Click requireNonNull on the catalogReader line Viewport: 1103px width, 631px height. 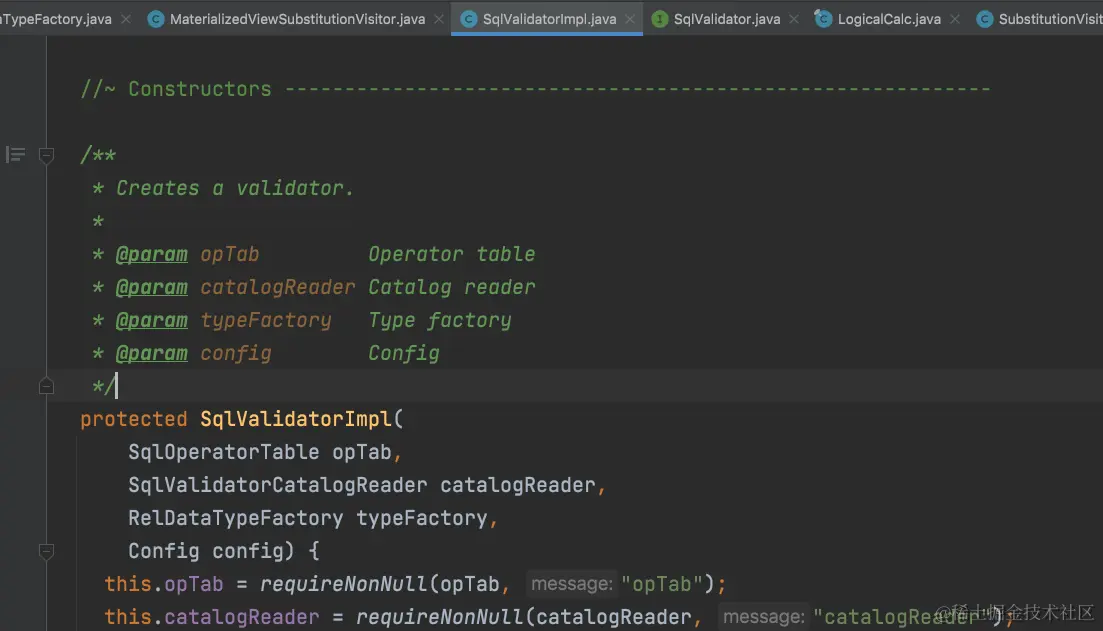[440, 618]
